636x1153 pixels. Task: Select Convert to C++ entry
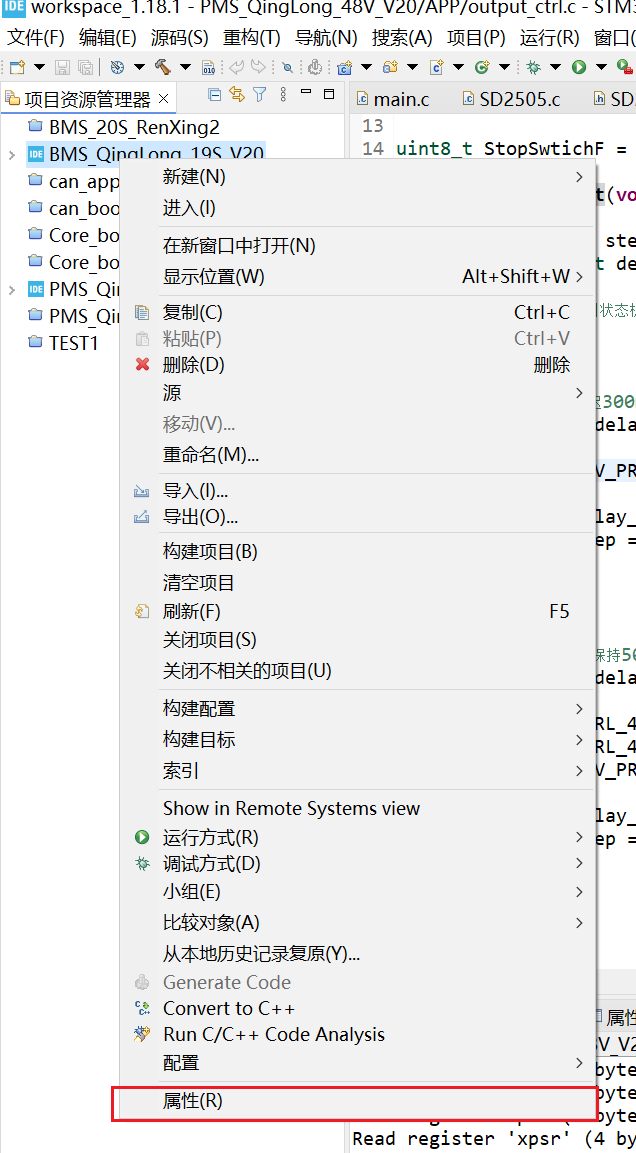click(357, 1008)
